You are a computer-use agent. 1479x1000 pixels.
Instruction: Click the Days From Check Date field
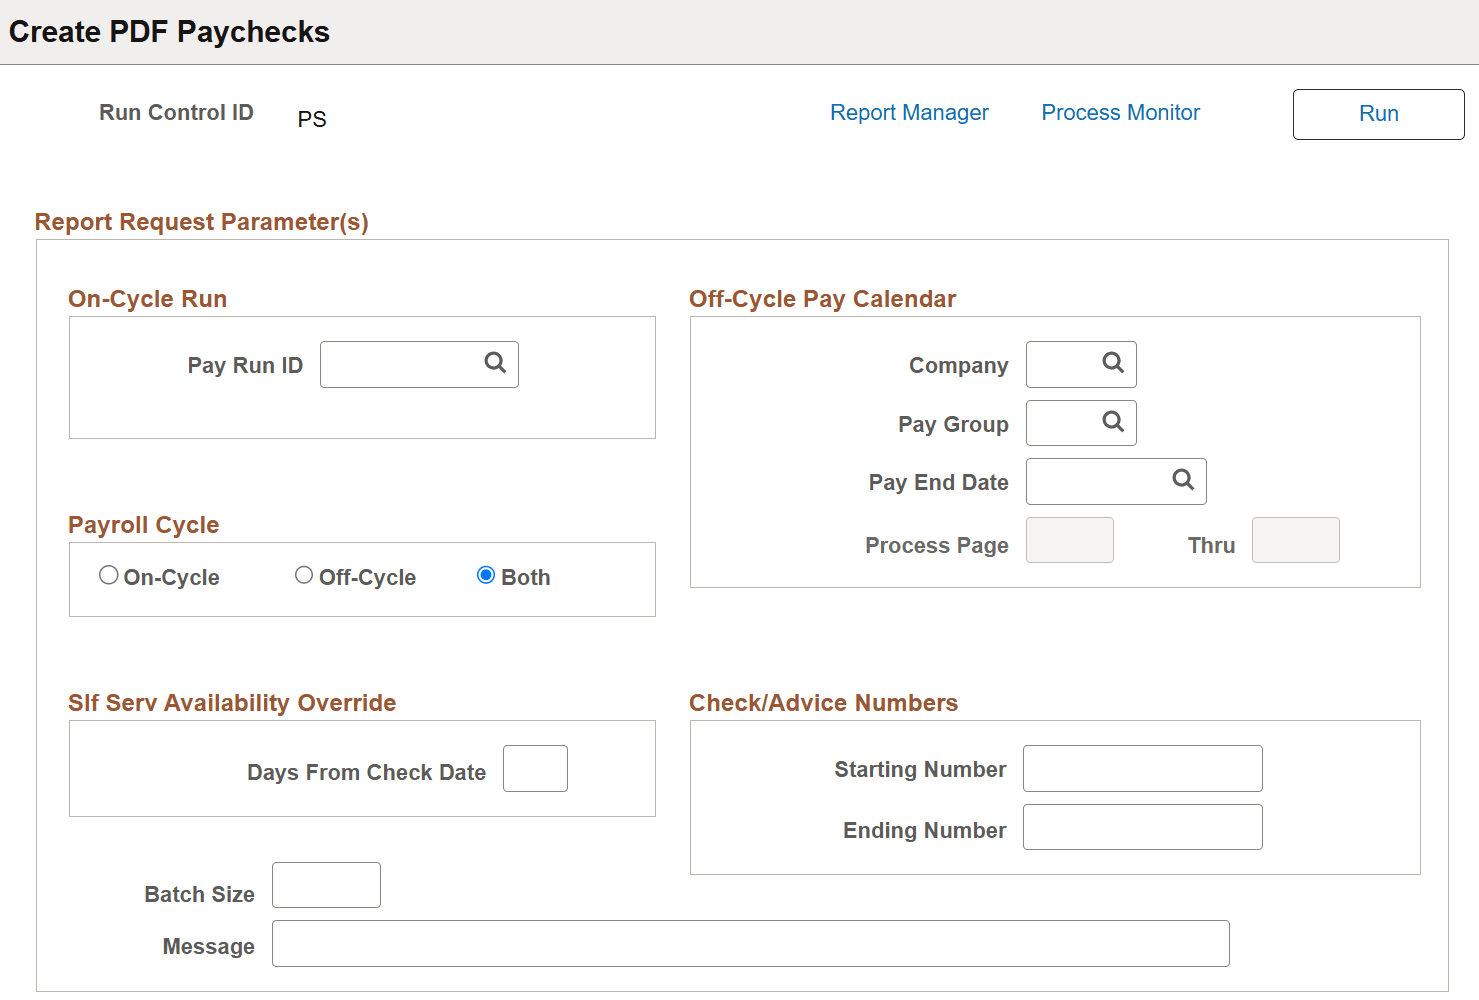pos(535,767)
